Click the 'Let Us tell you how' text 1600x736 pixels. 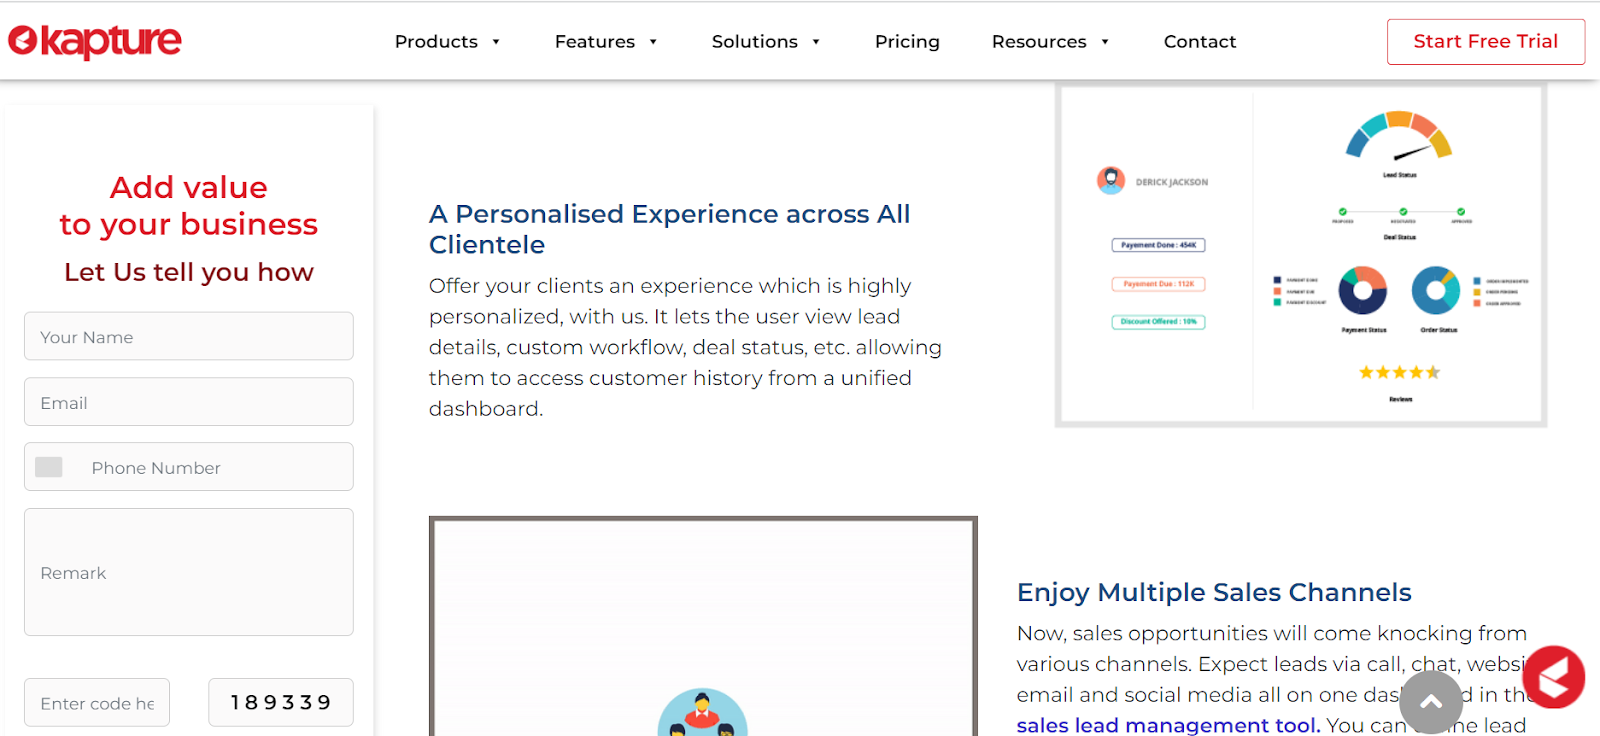(x=189, y=272)
